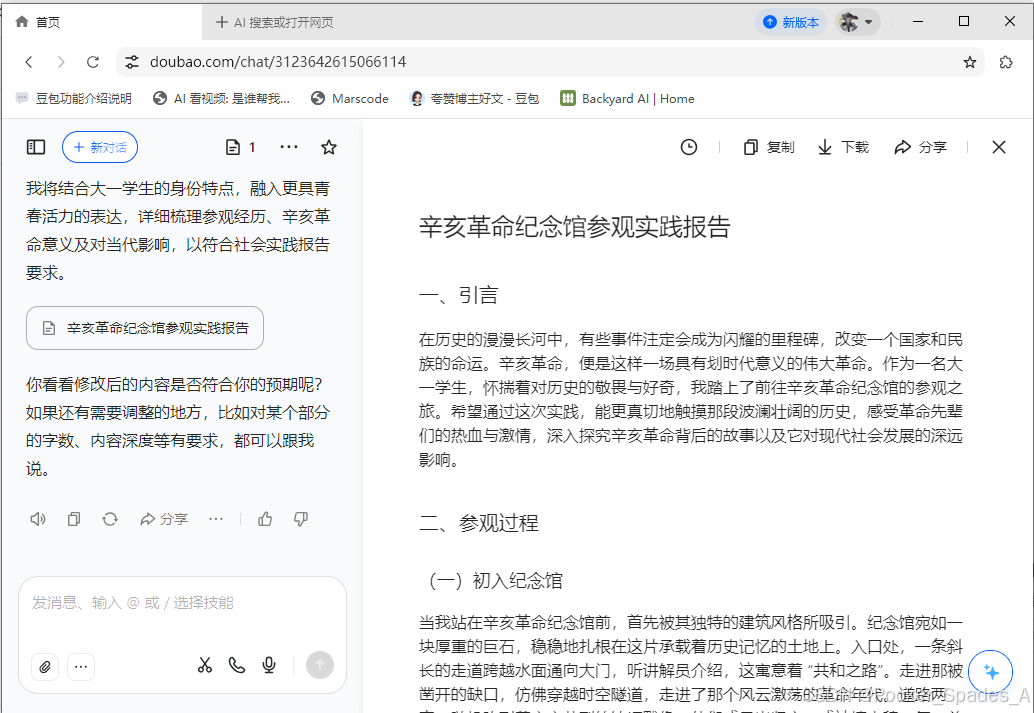Favorite this chat with star icon
This screenshot has height=713, width=1034.
pos(328,147)
